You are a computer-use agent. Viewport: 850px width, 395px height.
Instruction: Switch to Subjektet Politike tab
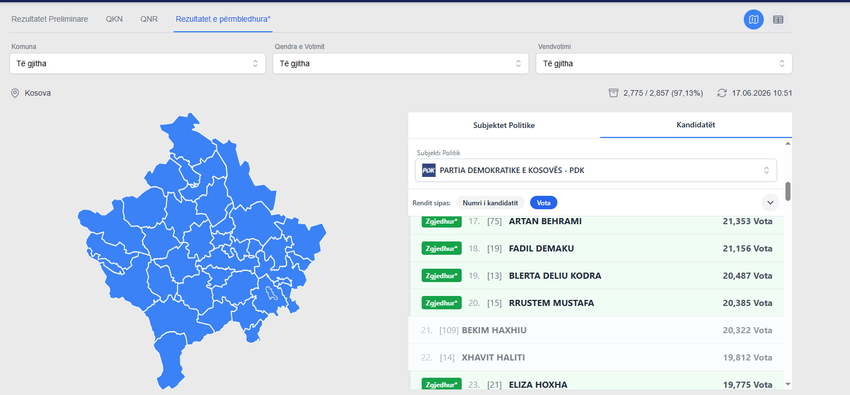tap(504, 125)
